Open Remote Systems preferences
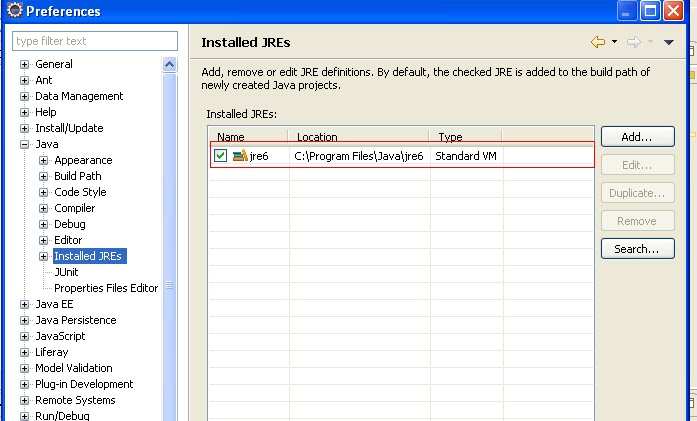697x421 pixels. click(75, 400)
